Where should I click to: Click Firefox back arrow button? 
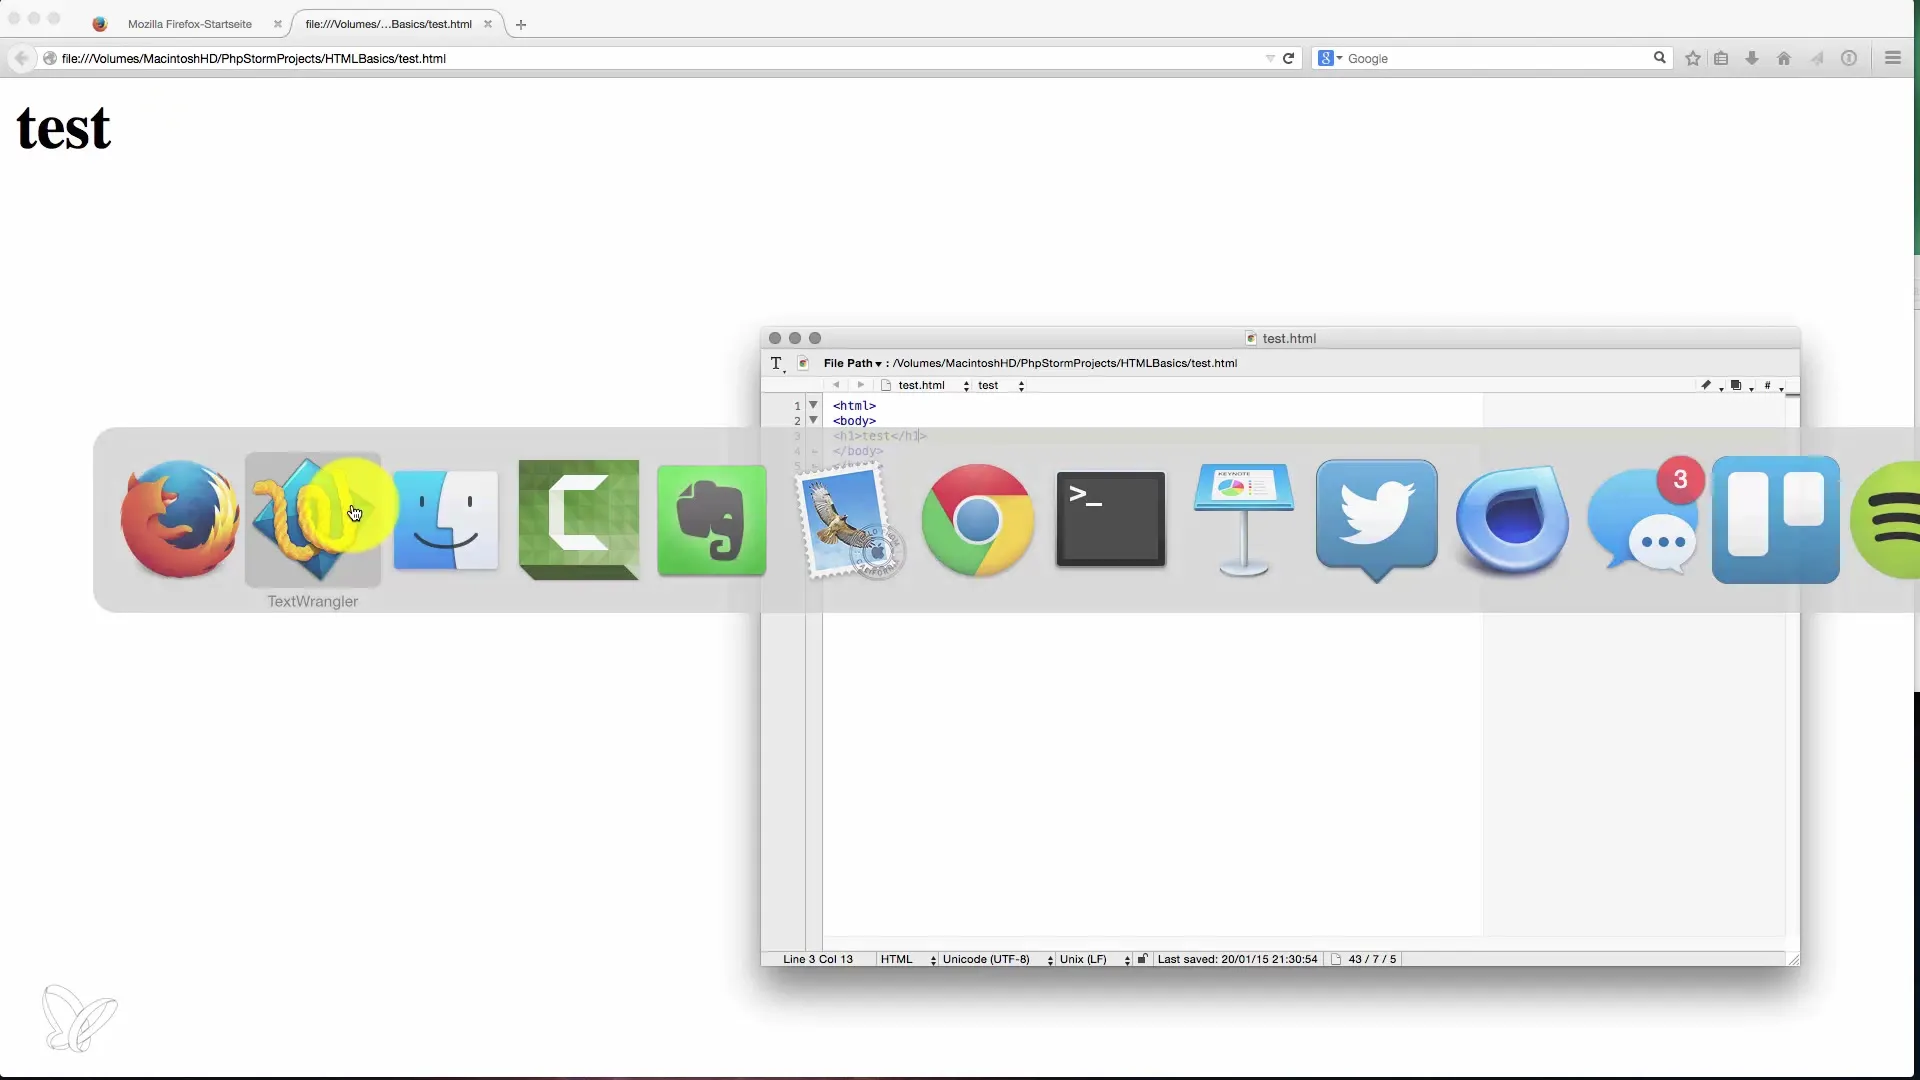[x=21, y=58]
